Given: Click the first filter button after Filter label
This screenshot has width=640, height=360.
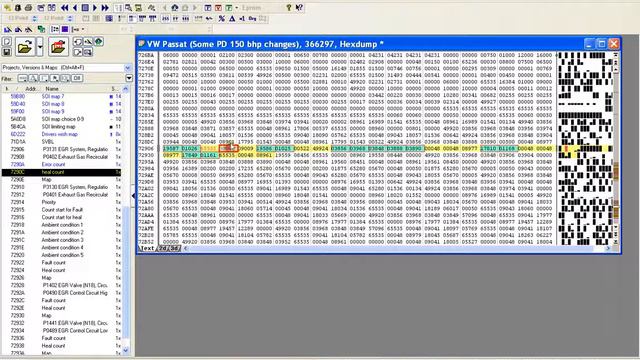Looking at the screenshot, I should pyautogui.click(x=22, y=78).
